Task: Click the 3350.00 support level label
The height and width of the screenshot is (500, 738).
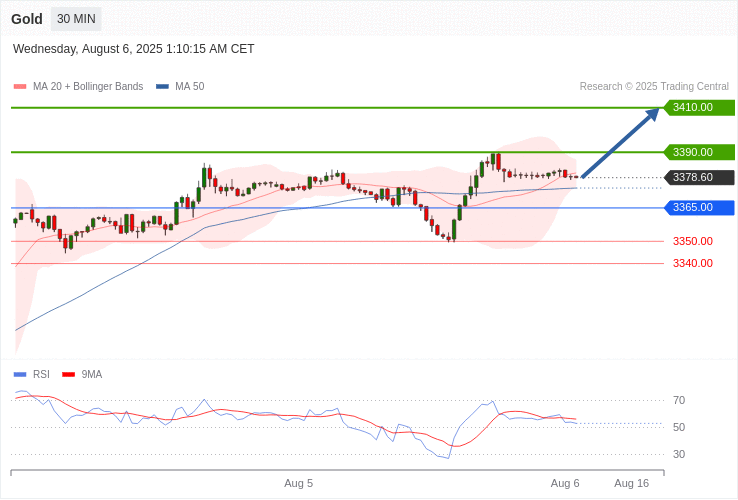Action: pyautogui.click(x=693, y=242)
